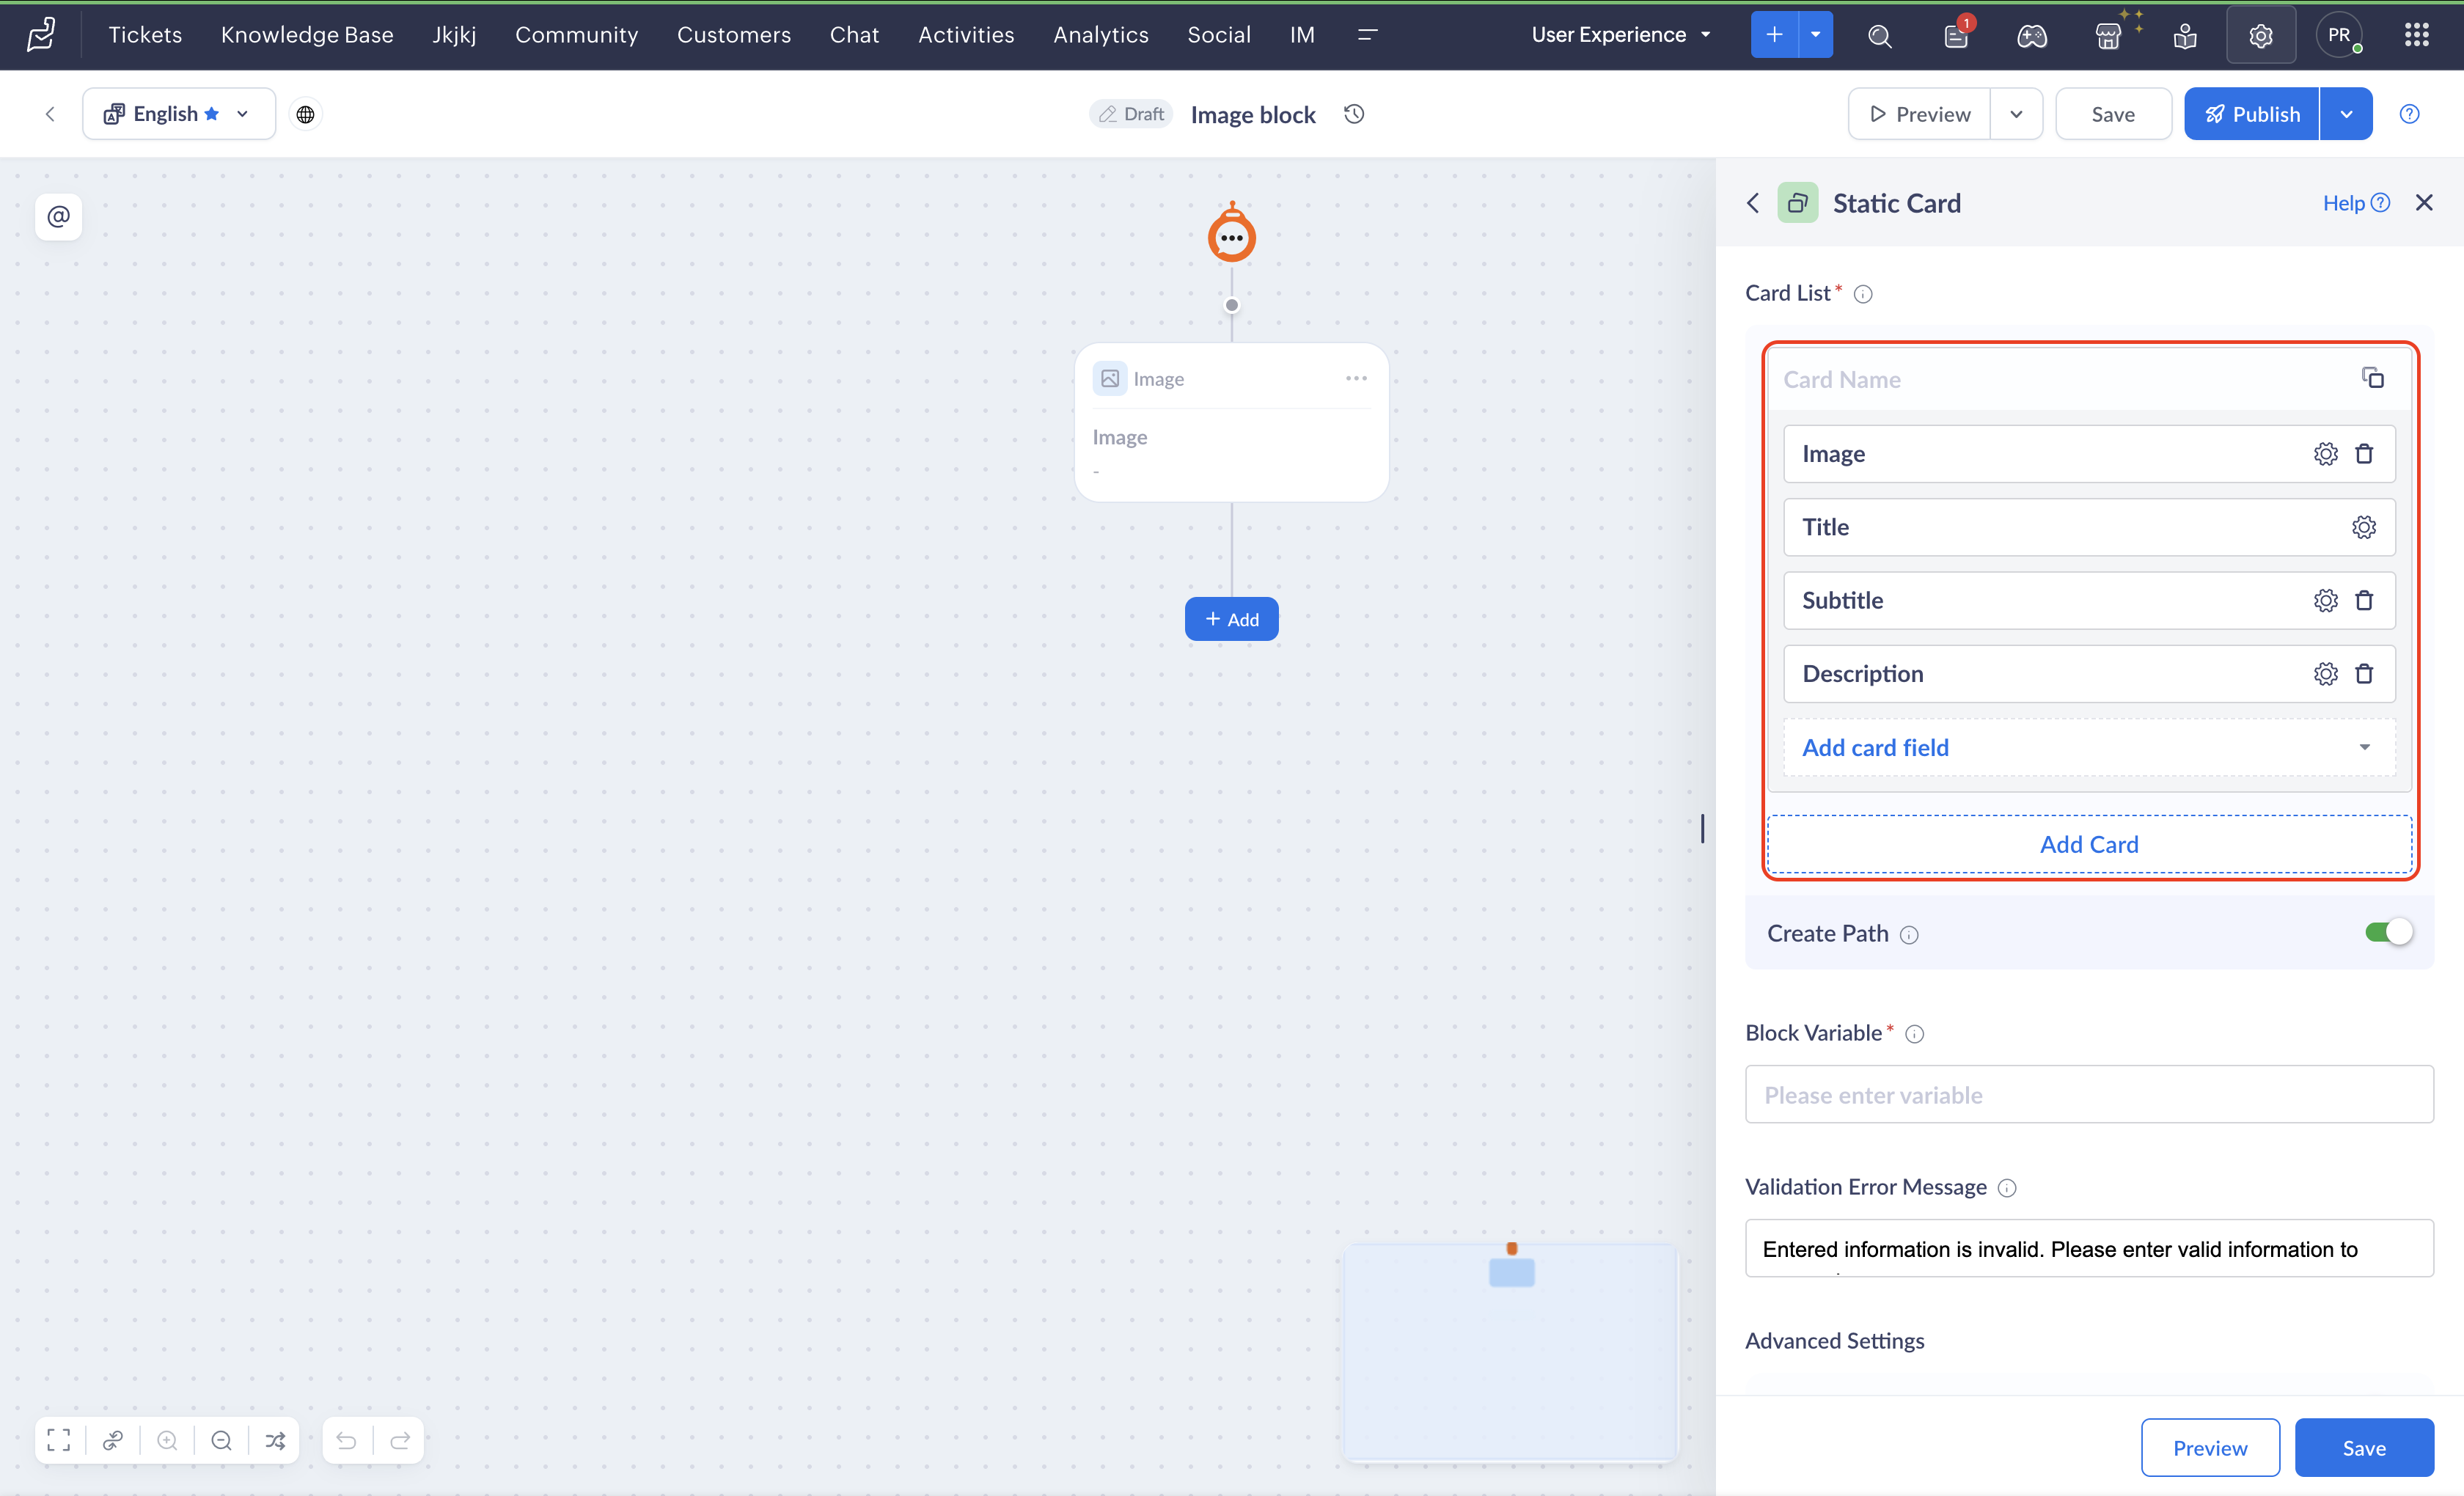
Task: Open the Analytics tab
Action: point(1100,35)
